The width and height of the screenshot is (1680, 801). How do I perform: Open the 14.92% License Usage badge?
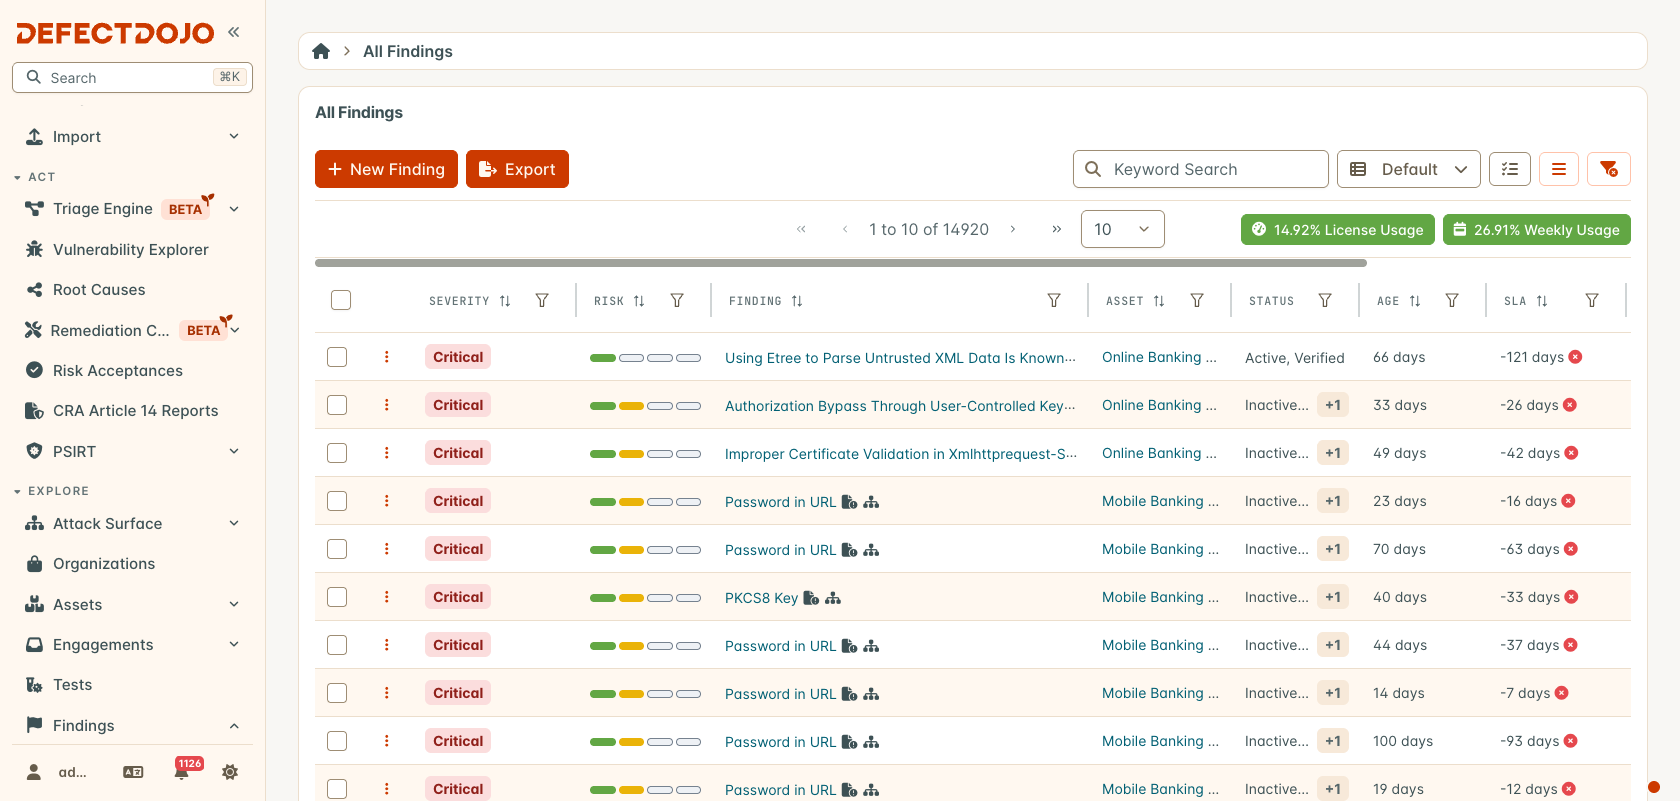point(1338,230)
